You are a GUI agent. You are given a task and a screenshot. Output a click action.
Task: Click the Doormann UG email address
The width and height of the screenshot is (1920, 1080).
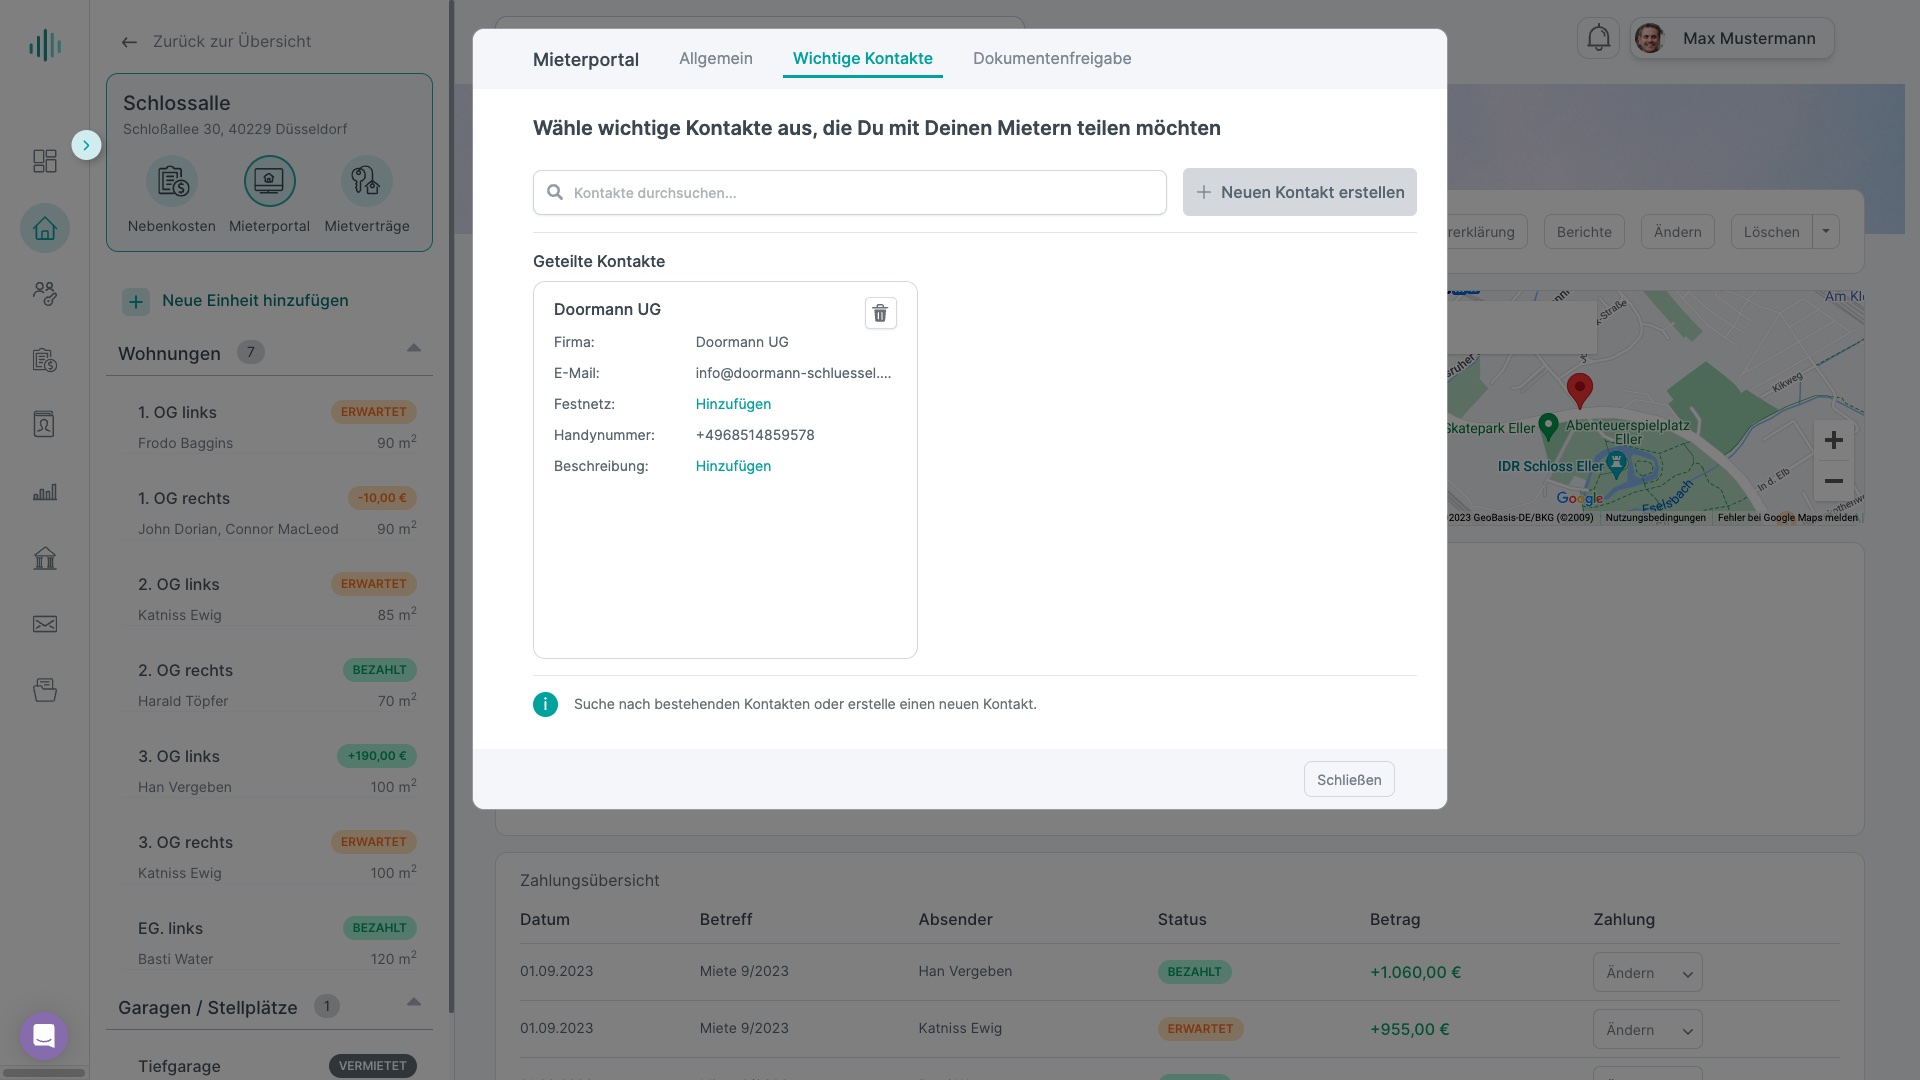coord(793,373)
